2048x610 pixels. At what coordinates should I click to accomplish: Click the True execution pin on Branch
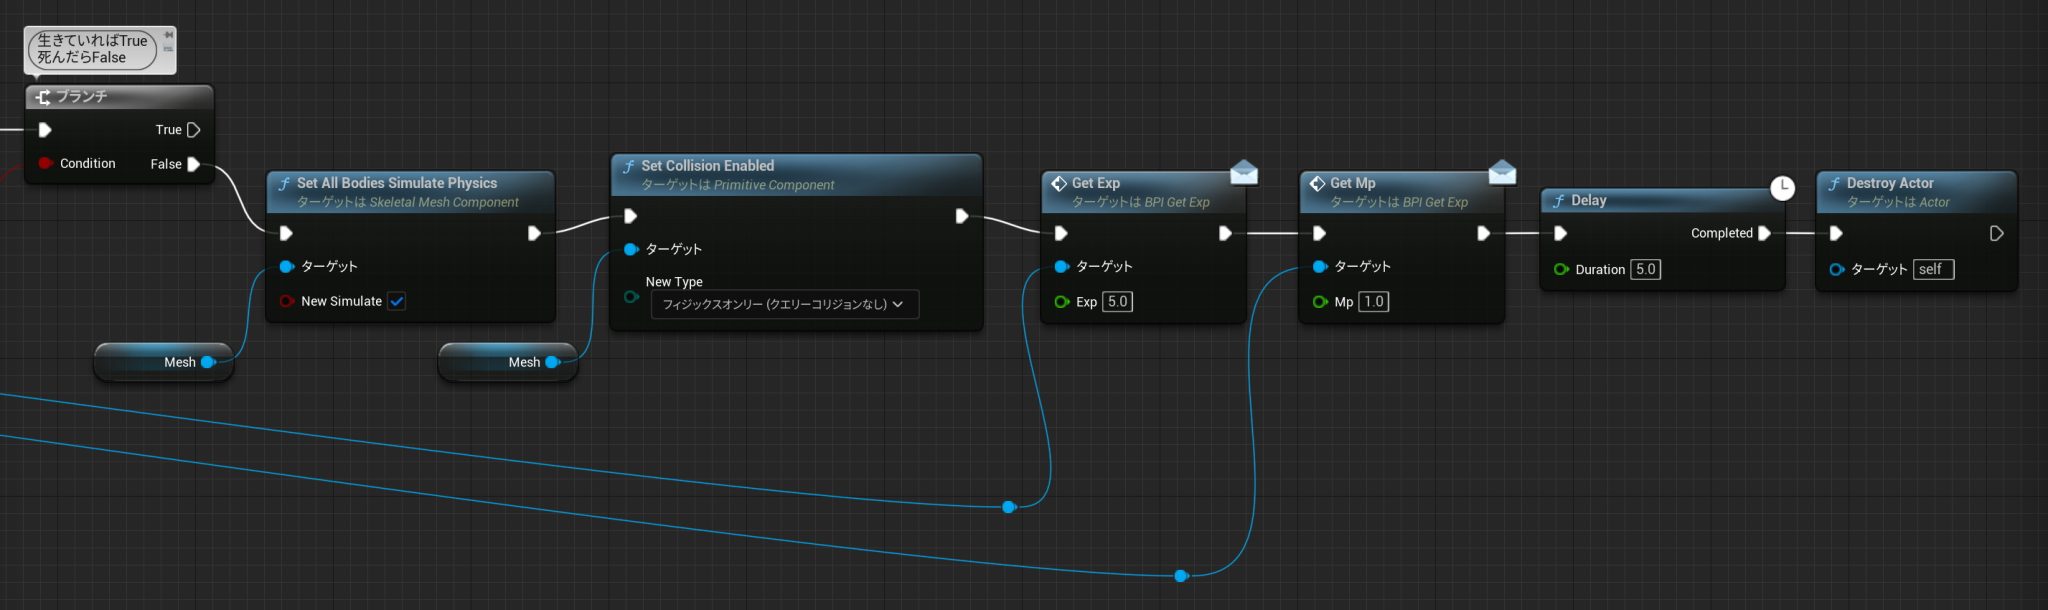pyautogui.click(x=194, y=130)
